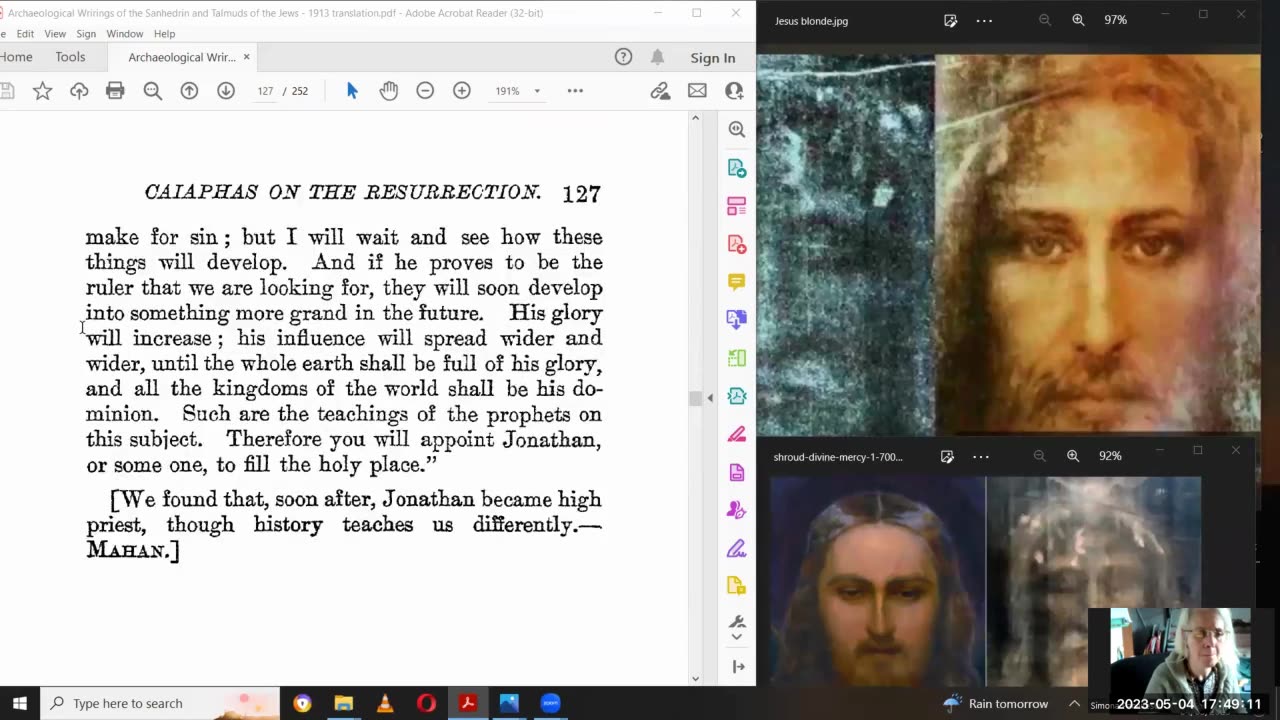Click the Windows Start button
Screen dimensions: 1280x720
click(19, 703)
